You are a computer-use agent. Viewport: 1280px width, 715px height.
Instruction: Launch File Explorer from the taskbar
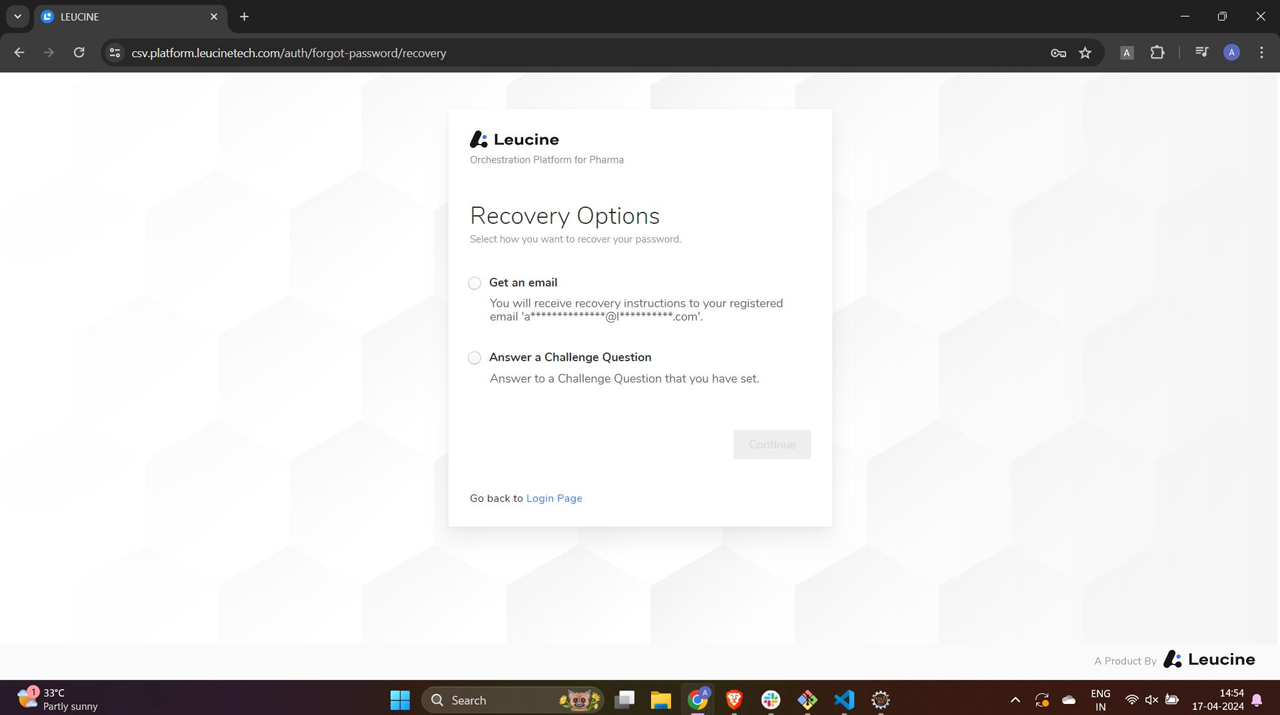click(661, 700)
